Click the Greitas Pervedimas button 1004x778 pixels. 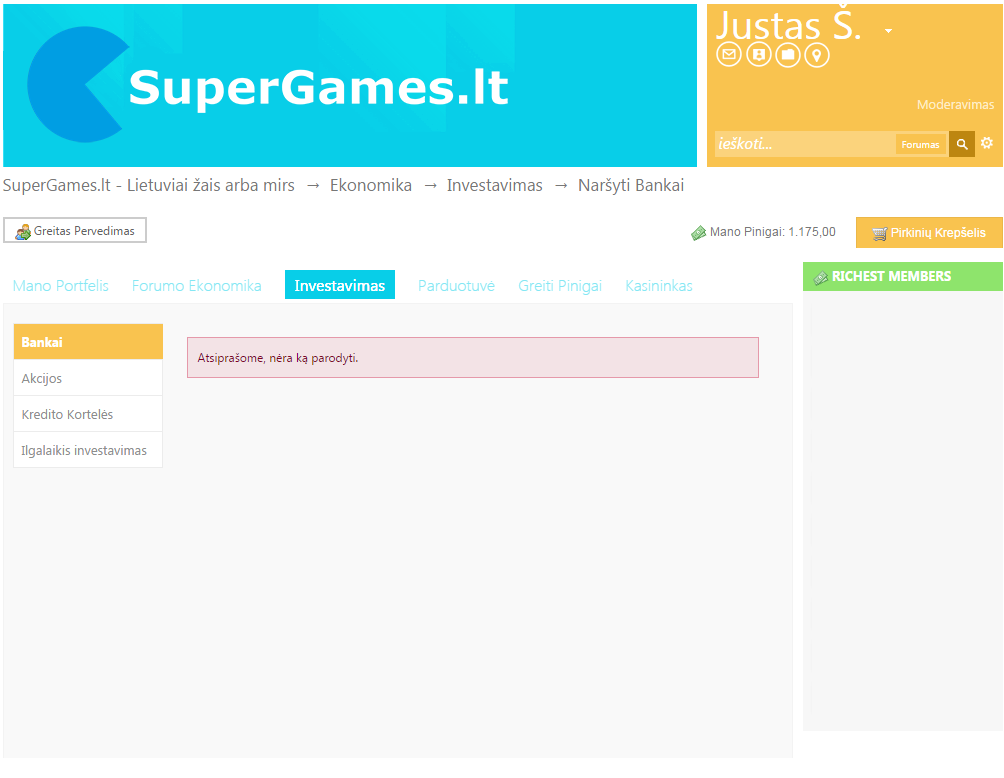coord(75,231)
